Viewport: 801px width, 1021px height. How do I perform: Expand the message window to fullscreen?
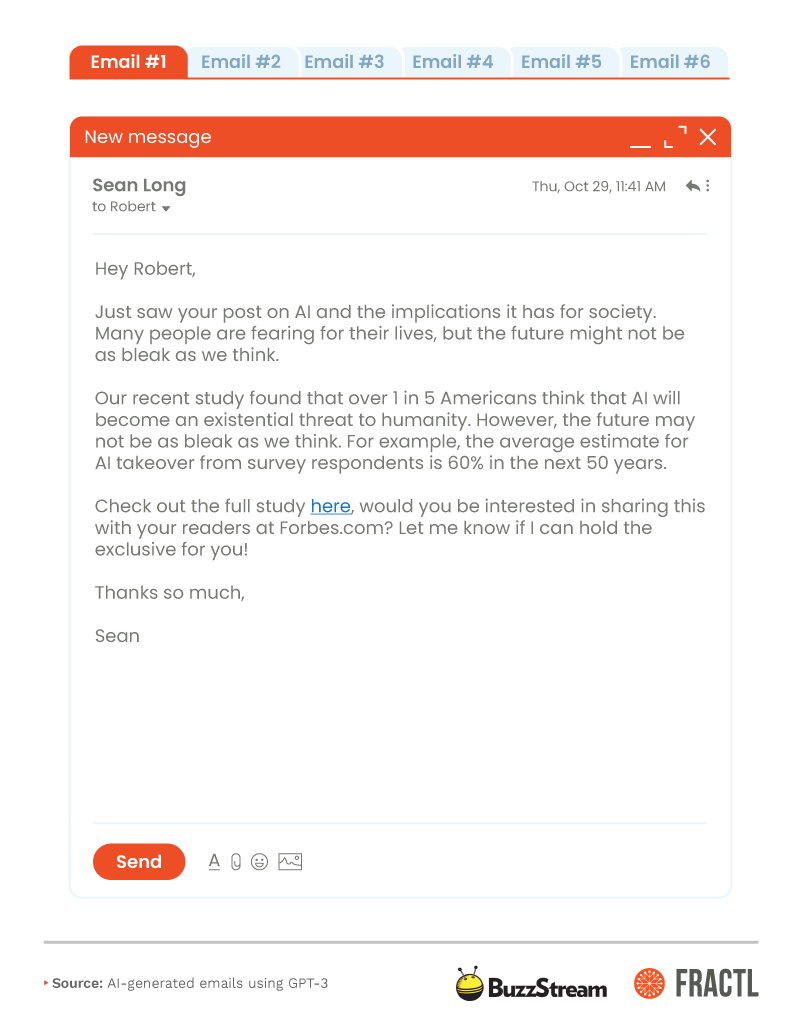(676, 137)
